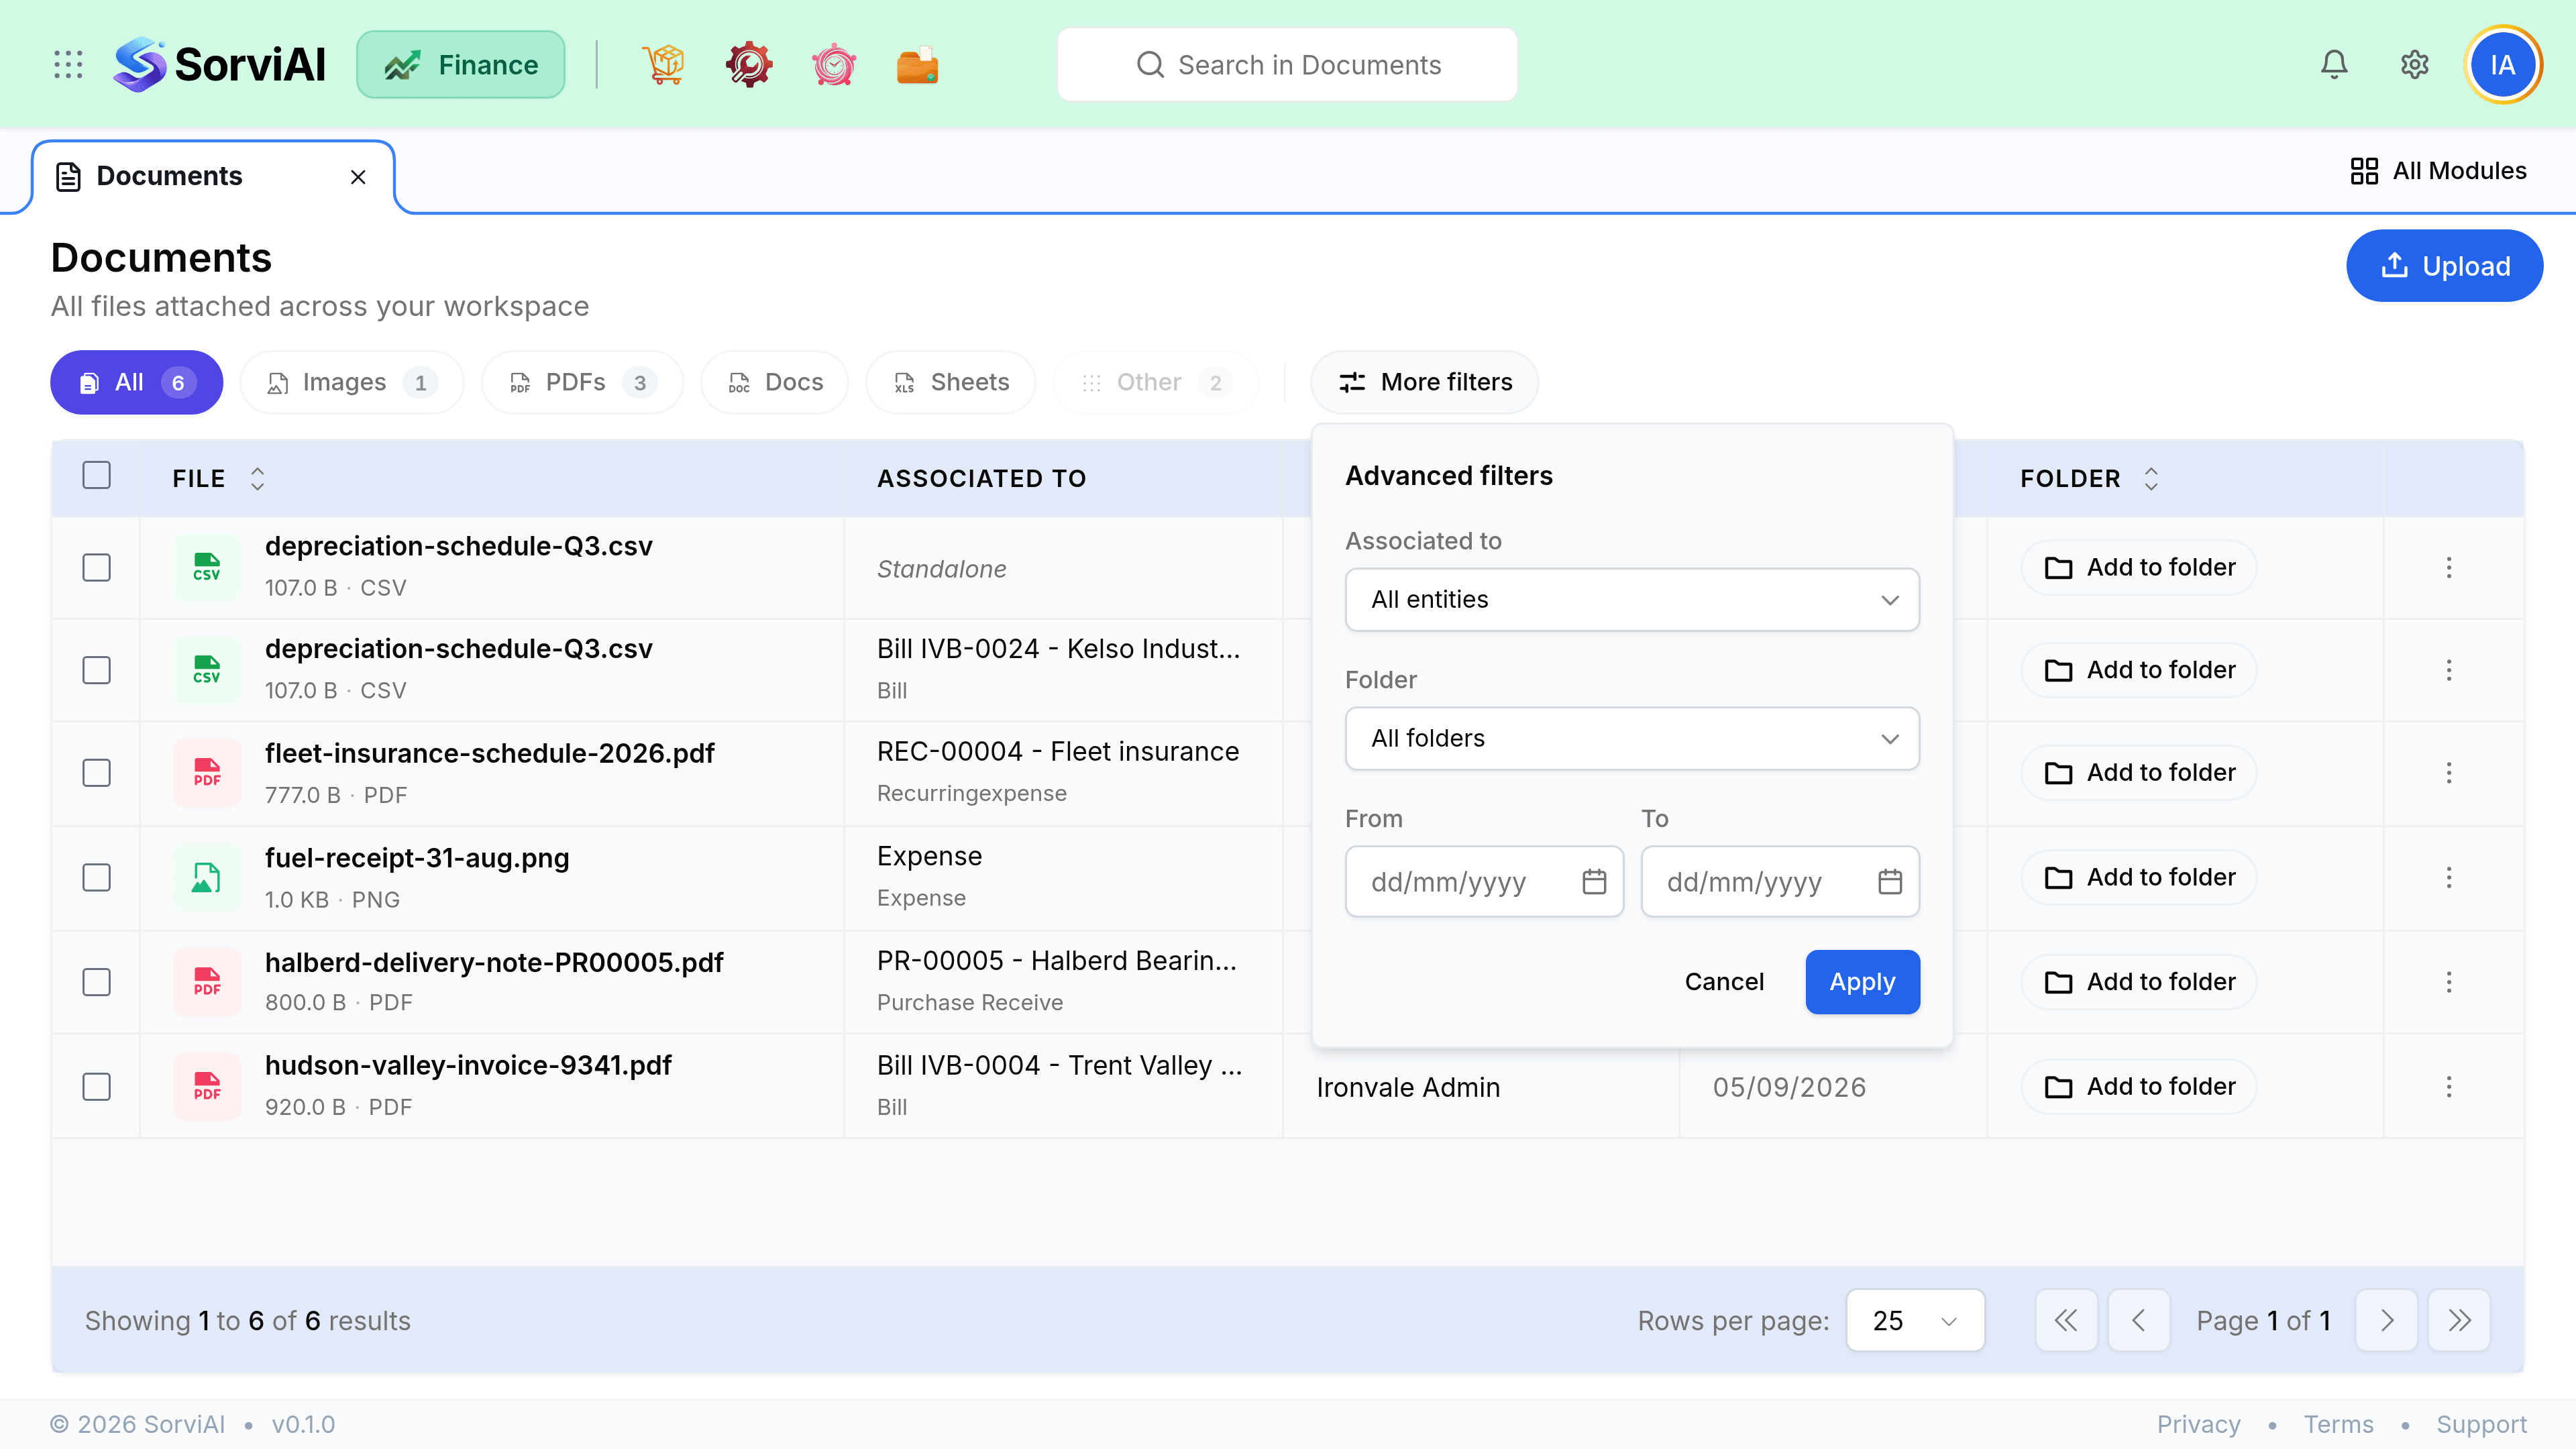Viewport: 2576px width, 1449px height.
Task: Filter by the Sheets tab
Action: coord(950,382)
